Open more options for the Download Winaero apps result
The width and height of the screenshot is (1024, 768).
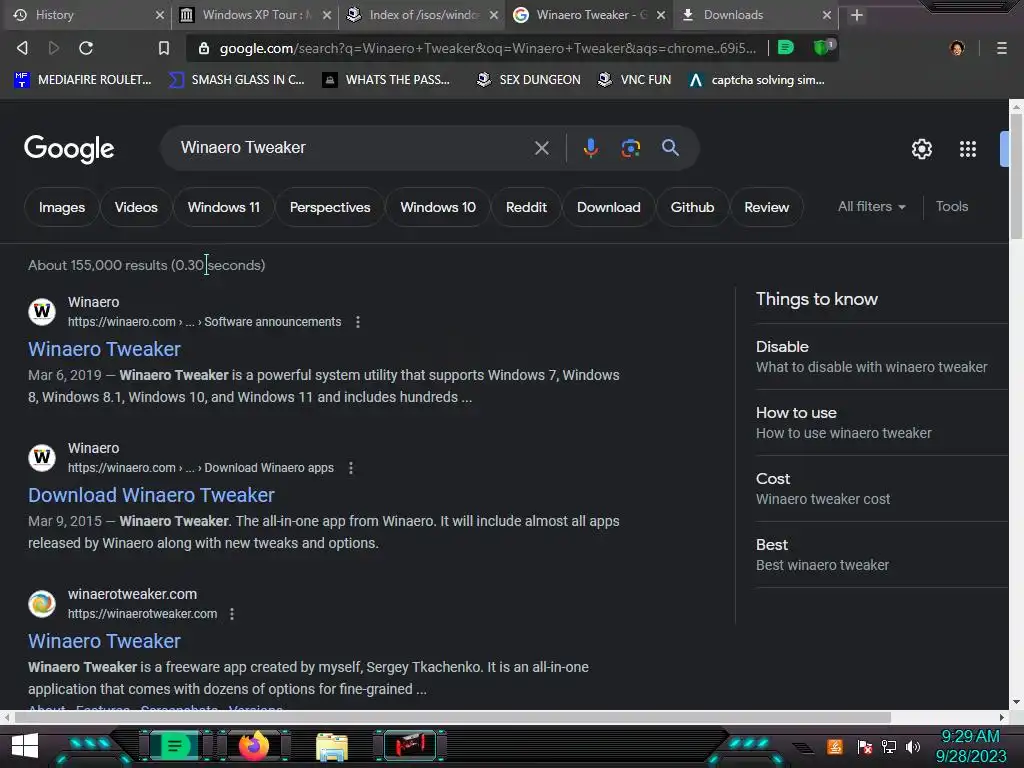(x=351, y=468)
